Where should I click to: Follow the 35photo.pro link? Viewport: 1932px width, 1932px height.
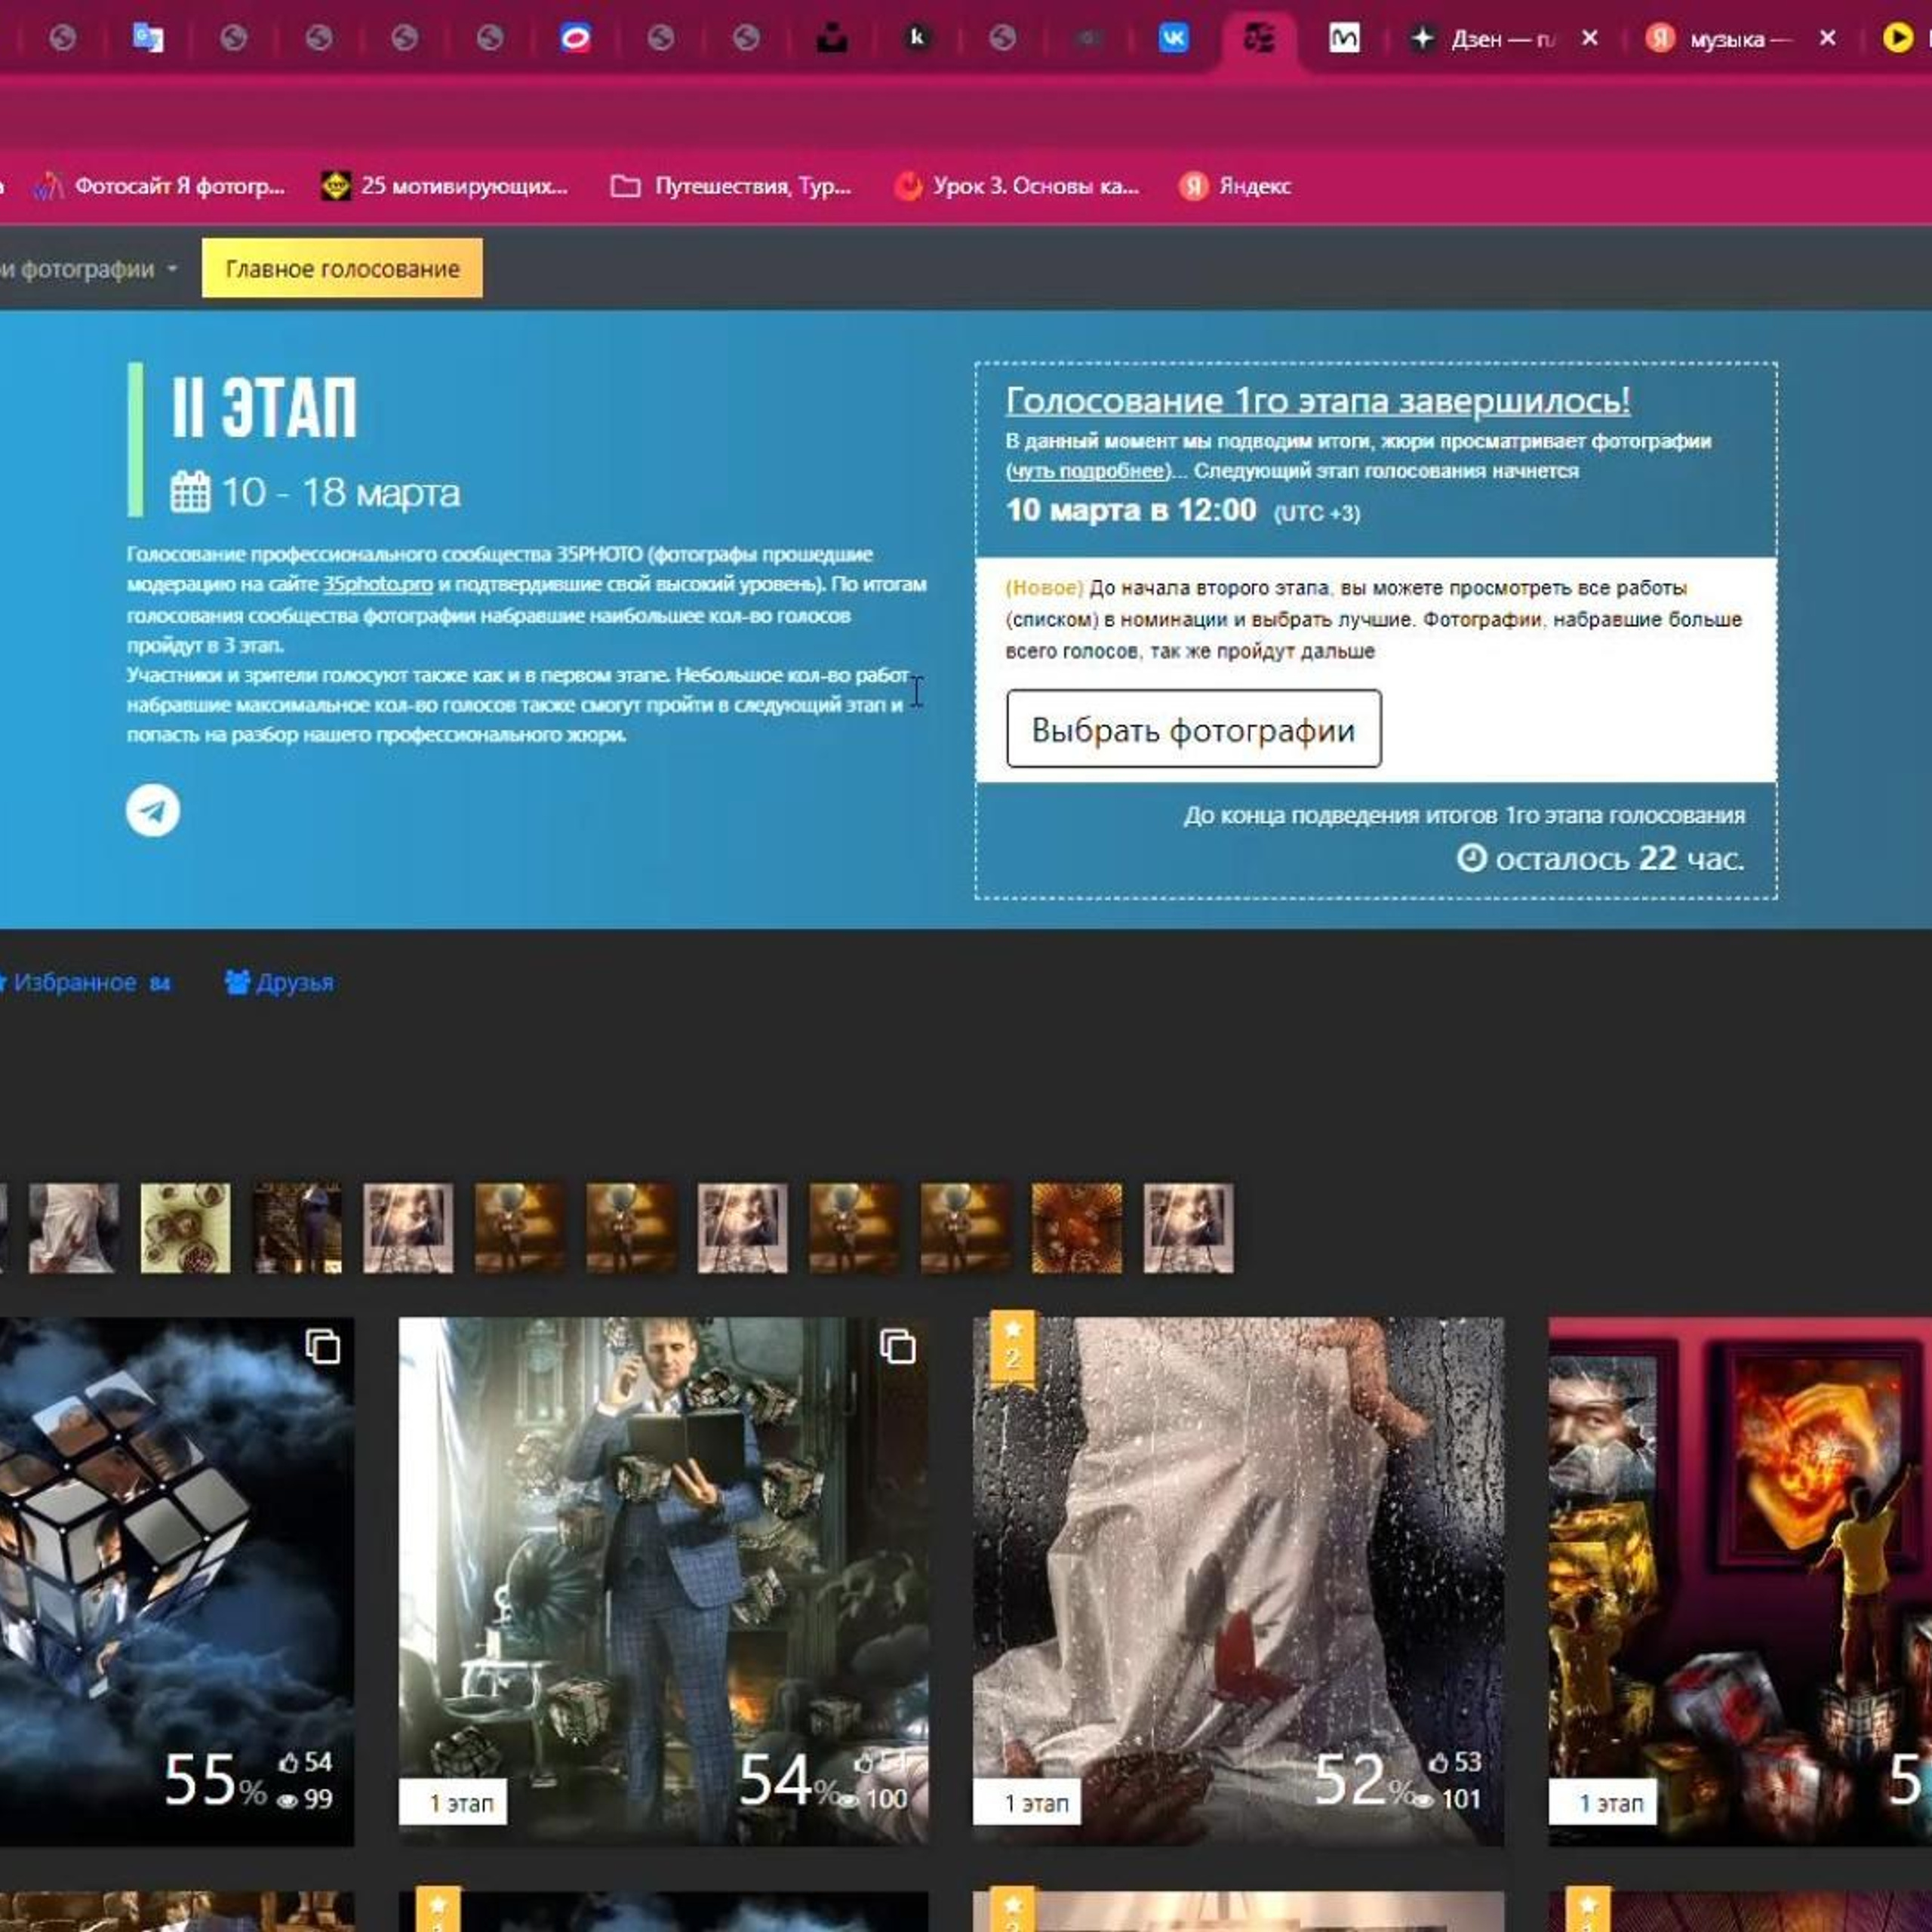point(377,584)
